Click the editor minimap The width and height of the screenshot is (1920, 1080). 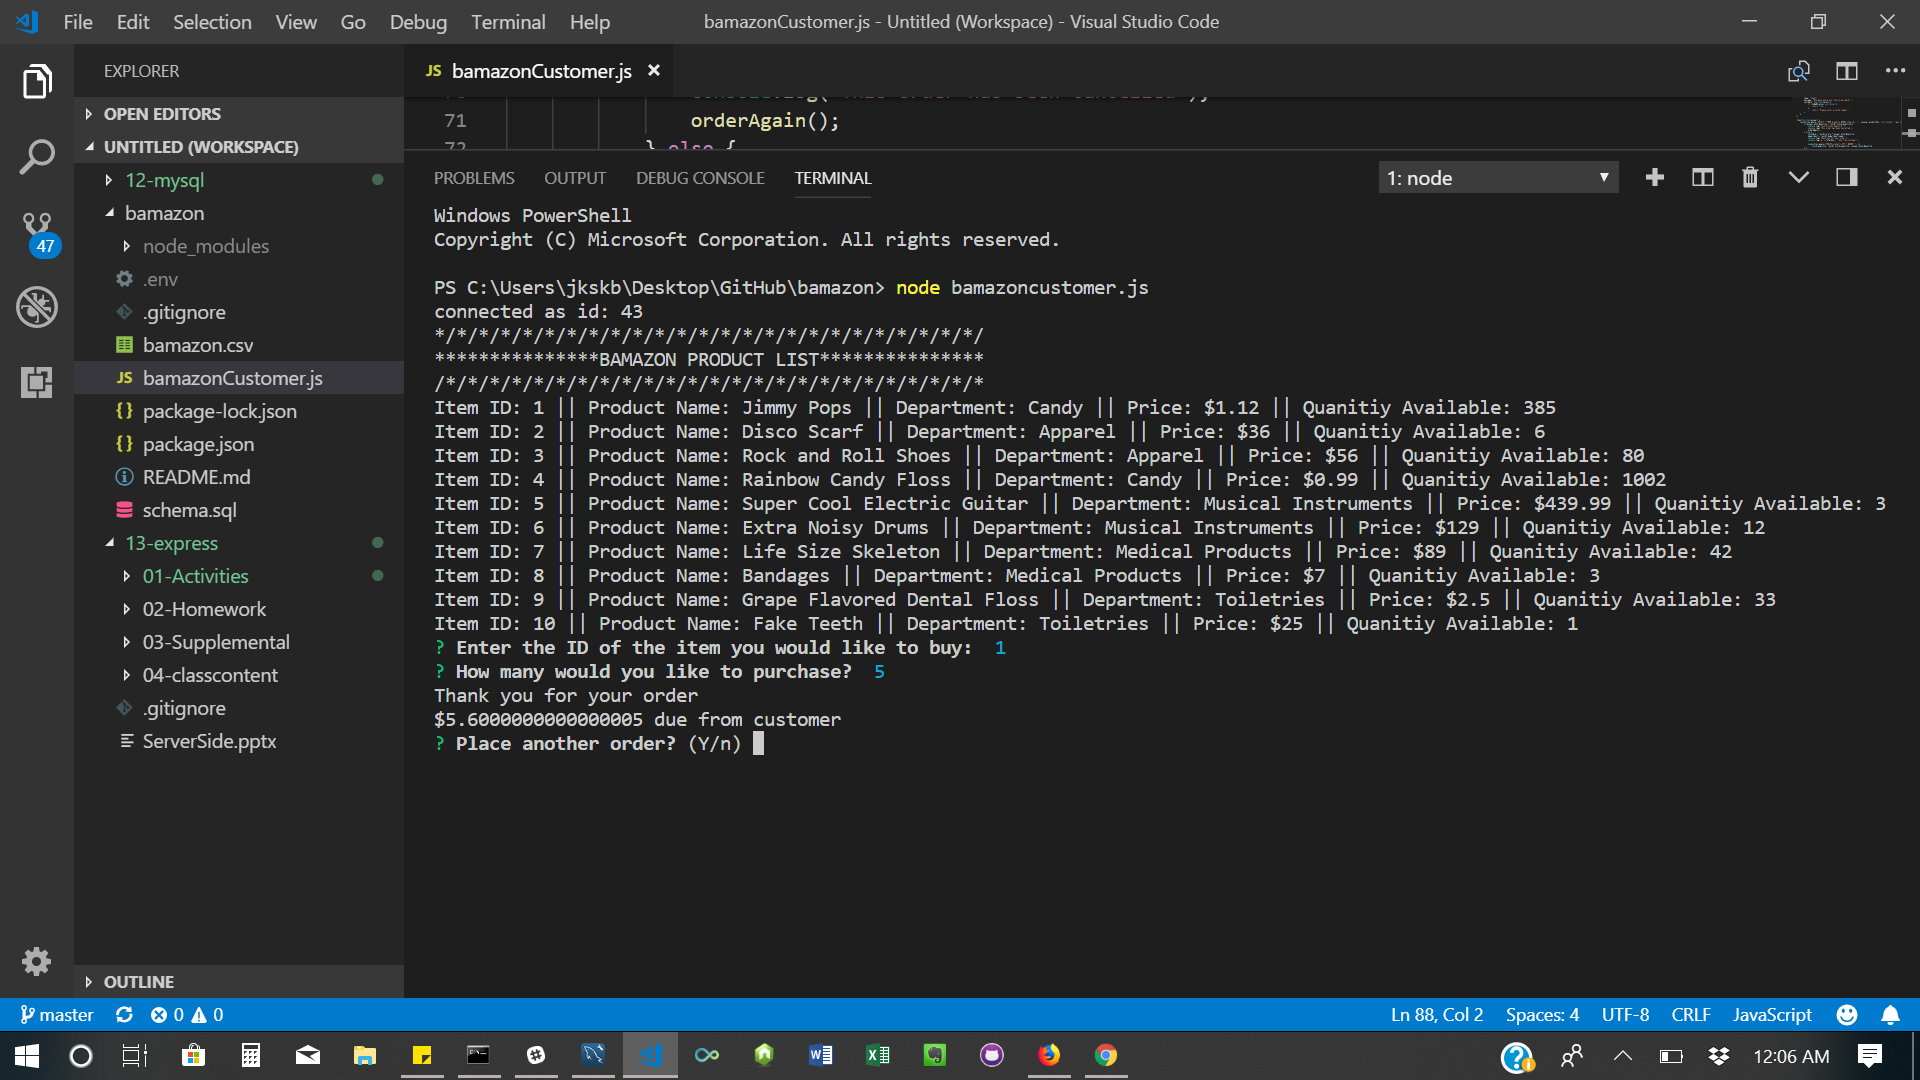coord(1845,125)
